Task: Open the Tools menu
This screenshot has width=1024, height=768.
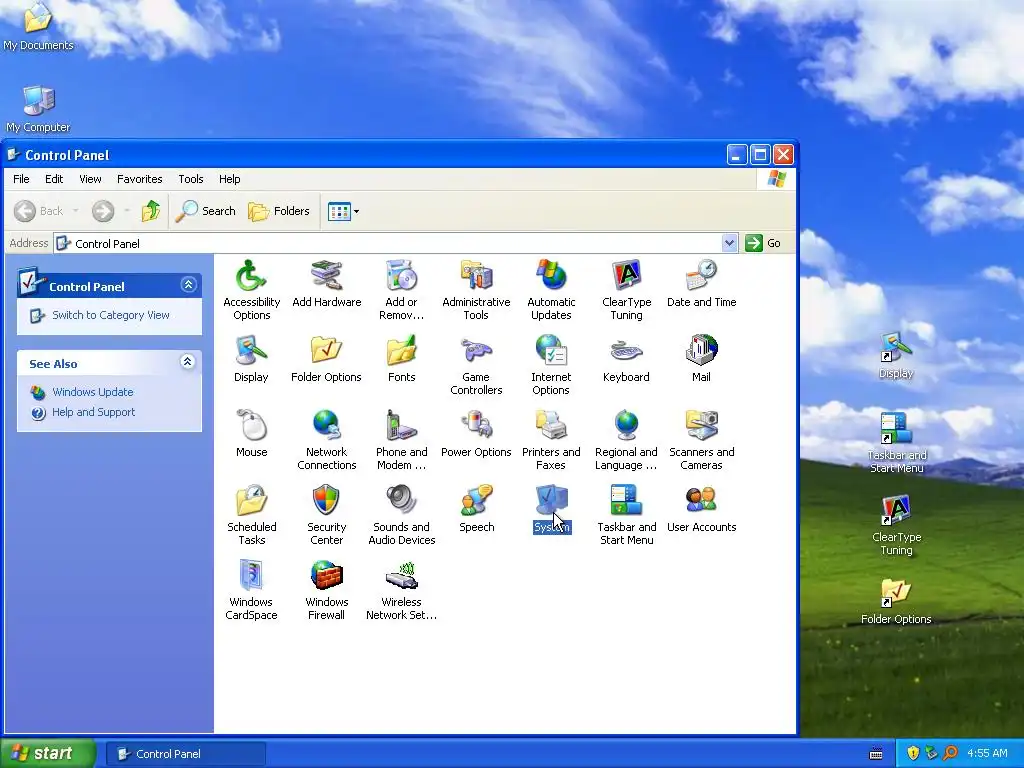Action: [x=191, y=179]
